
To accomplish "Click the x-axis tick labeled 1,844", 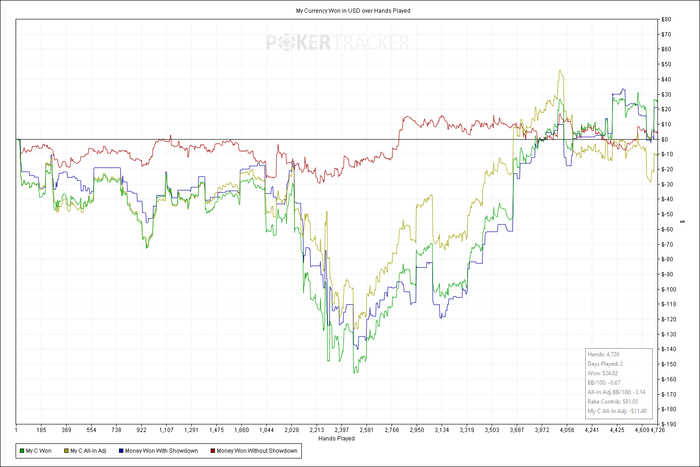I will pyautogui.click(x=266, y=430).
